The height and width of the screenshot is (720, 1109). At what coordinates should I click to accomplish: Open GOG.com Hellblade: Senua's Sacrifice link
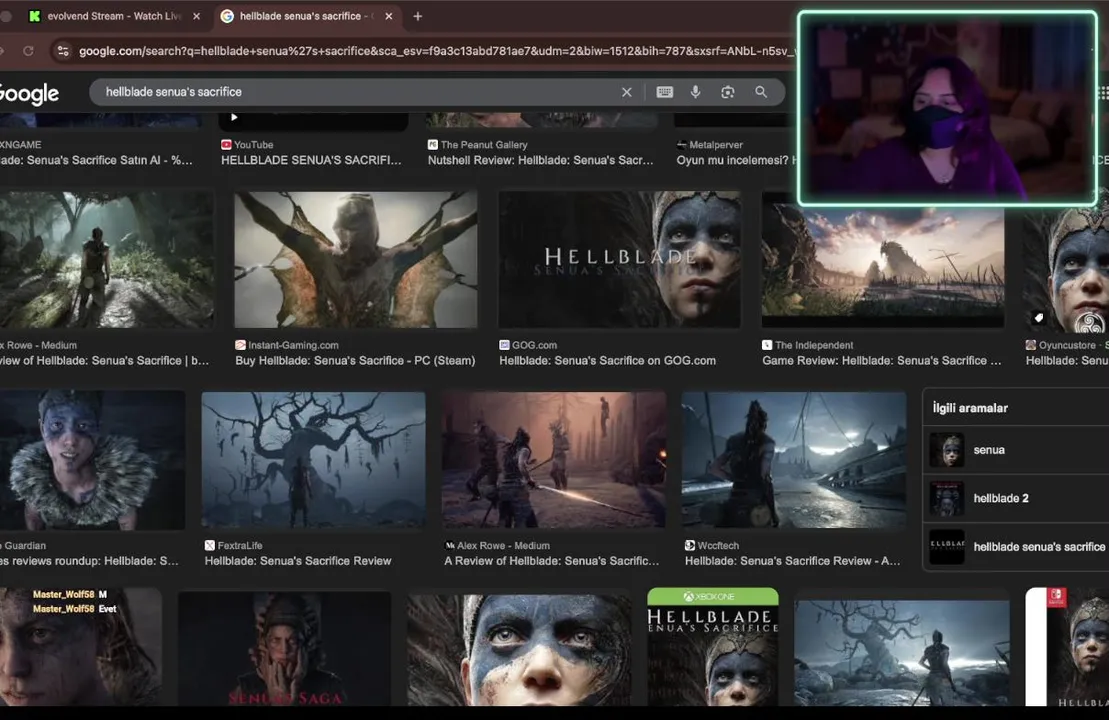coord(607,361)
